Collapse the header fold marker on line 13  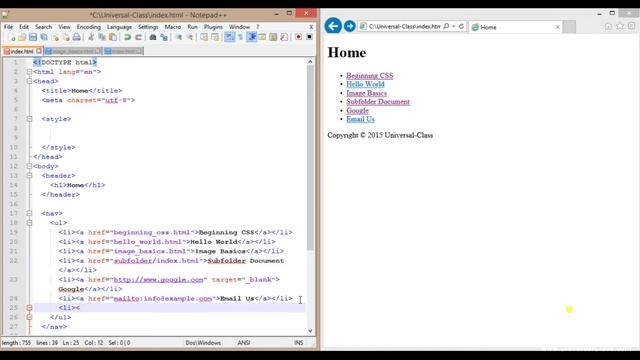click(29, 176)
